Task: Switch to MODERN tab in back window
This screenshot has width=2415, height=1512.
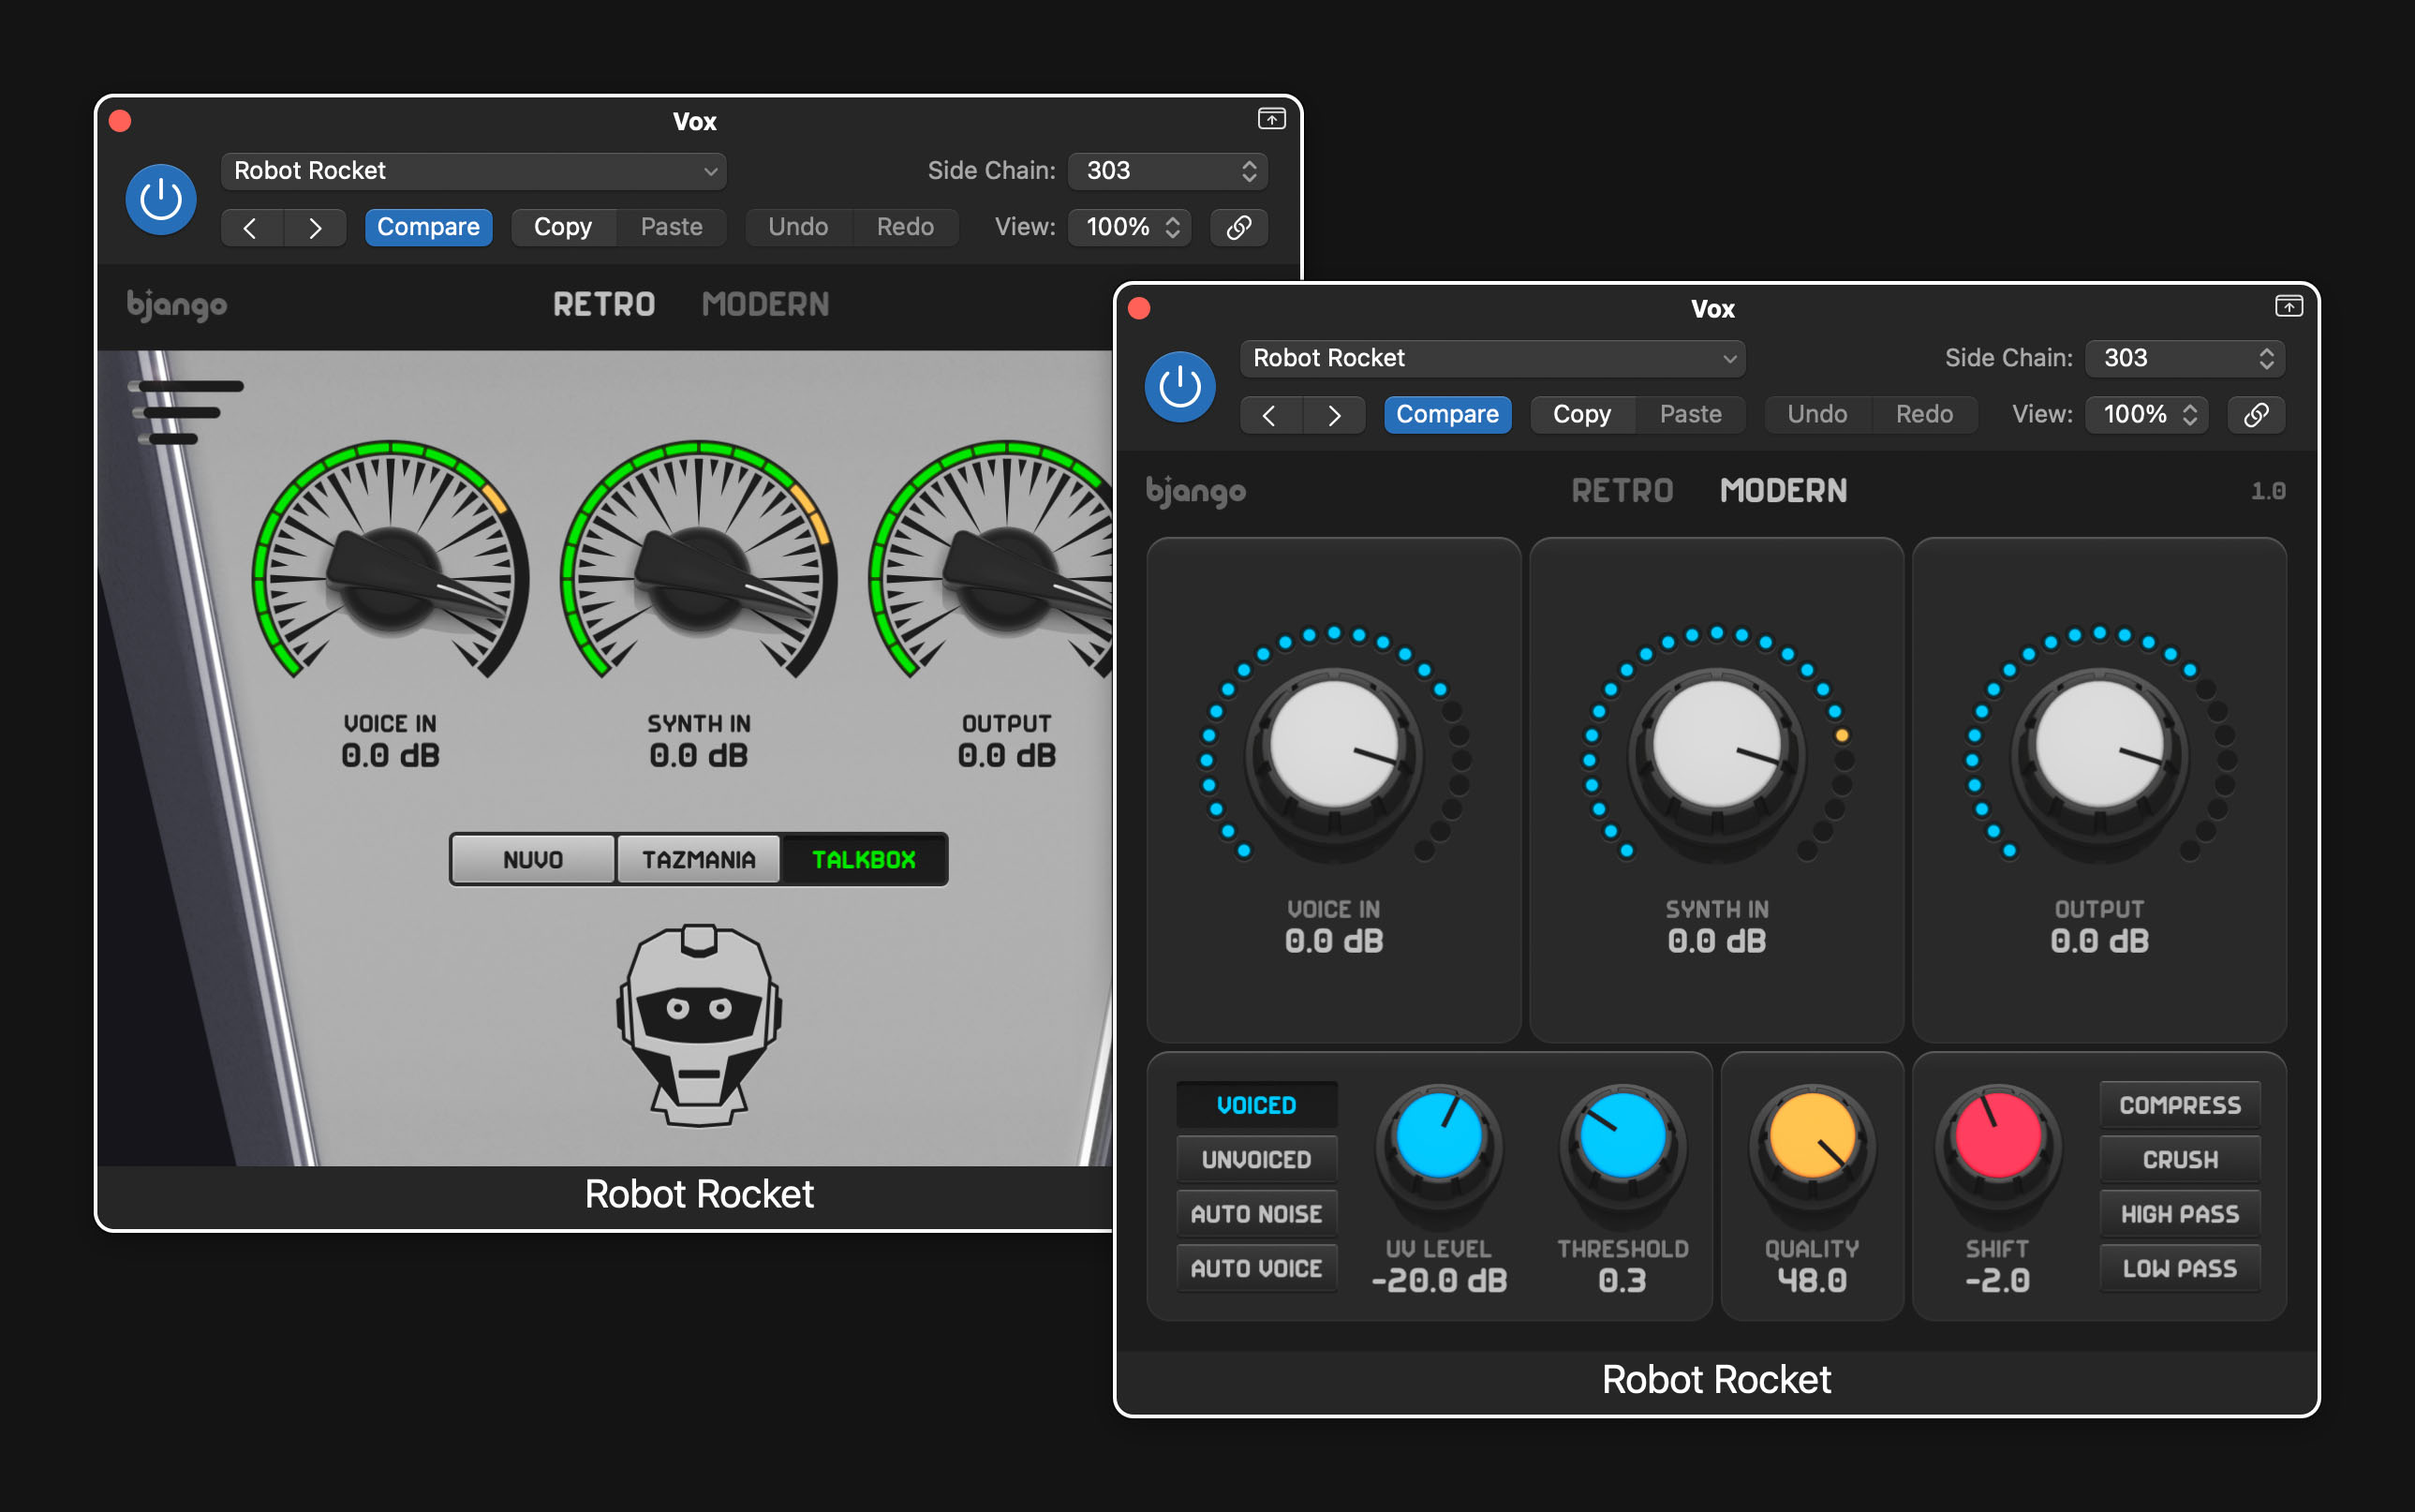Action: tap(765, 304)
